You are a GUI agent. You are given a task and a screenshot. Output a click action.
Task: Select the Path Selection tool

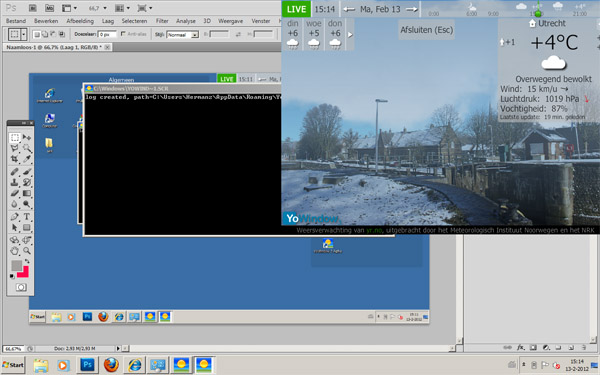[15, 228]
